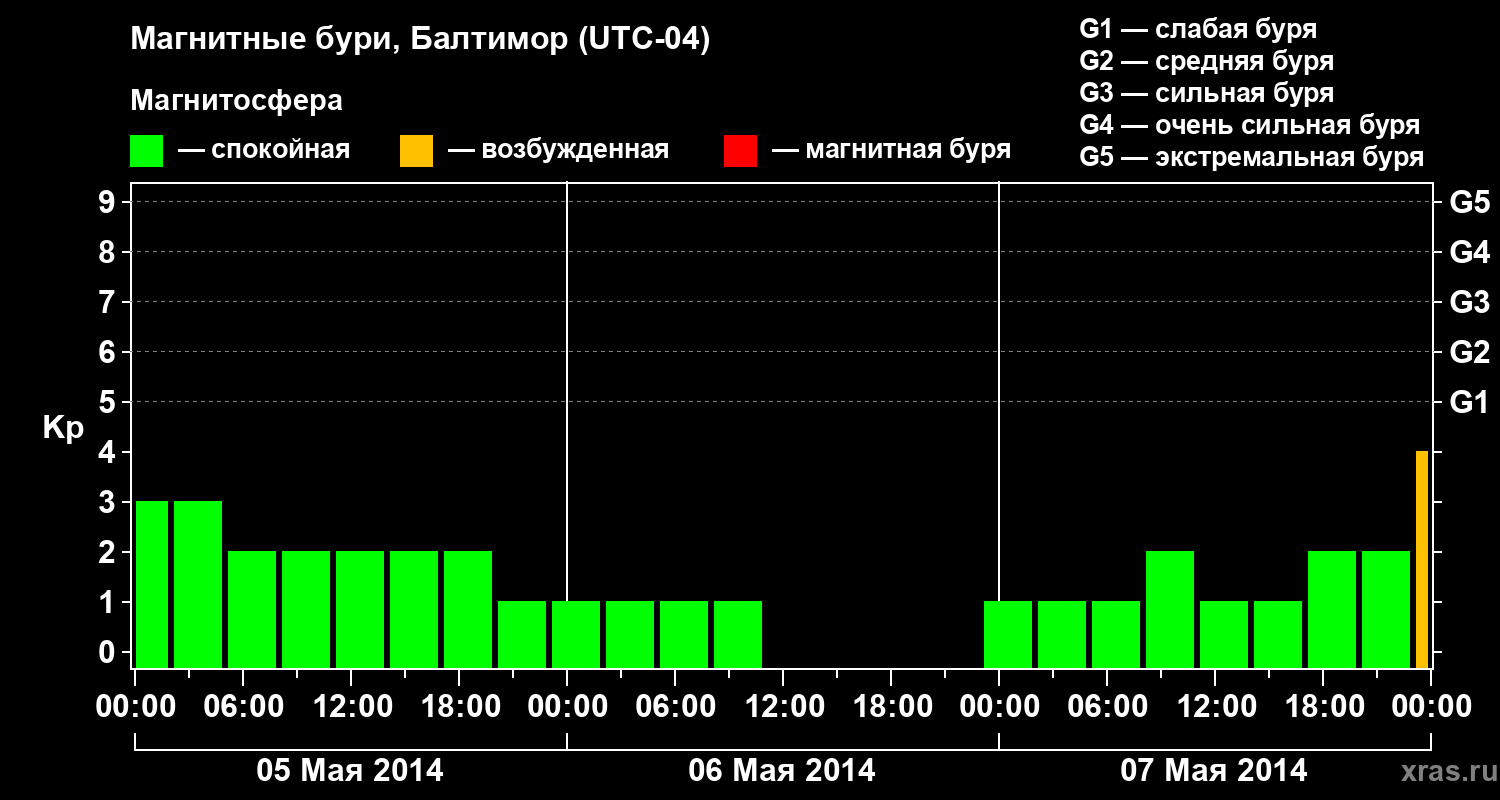
Task: Click the Kp axis value 8
Action: click(109, 252)
